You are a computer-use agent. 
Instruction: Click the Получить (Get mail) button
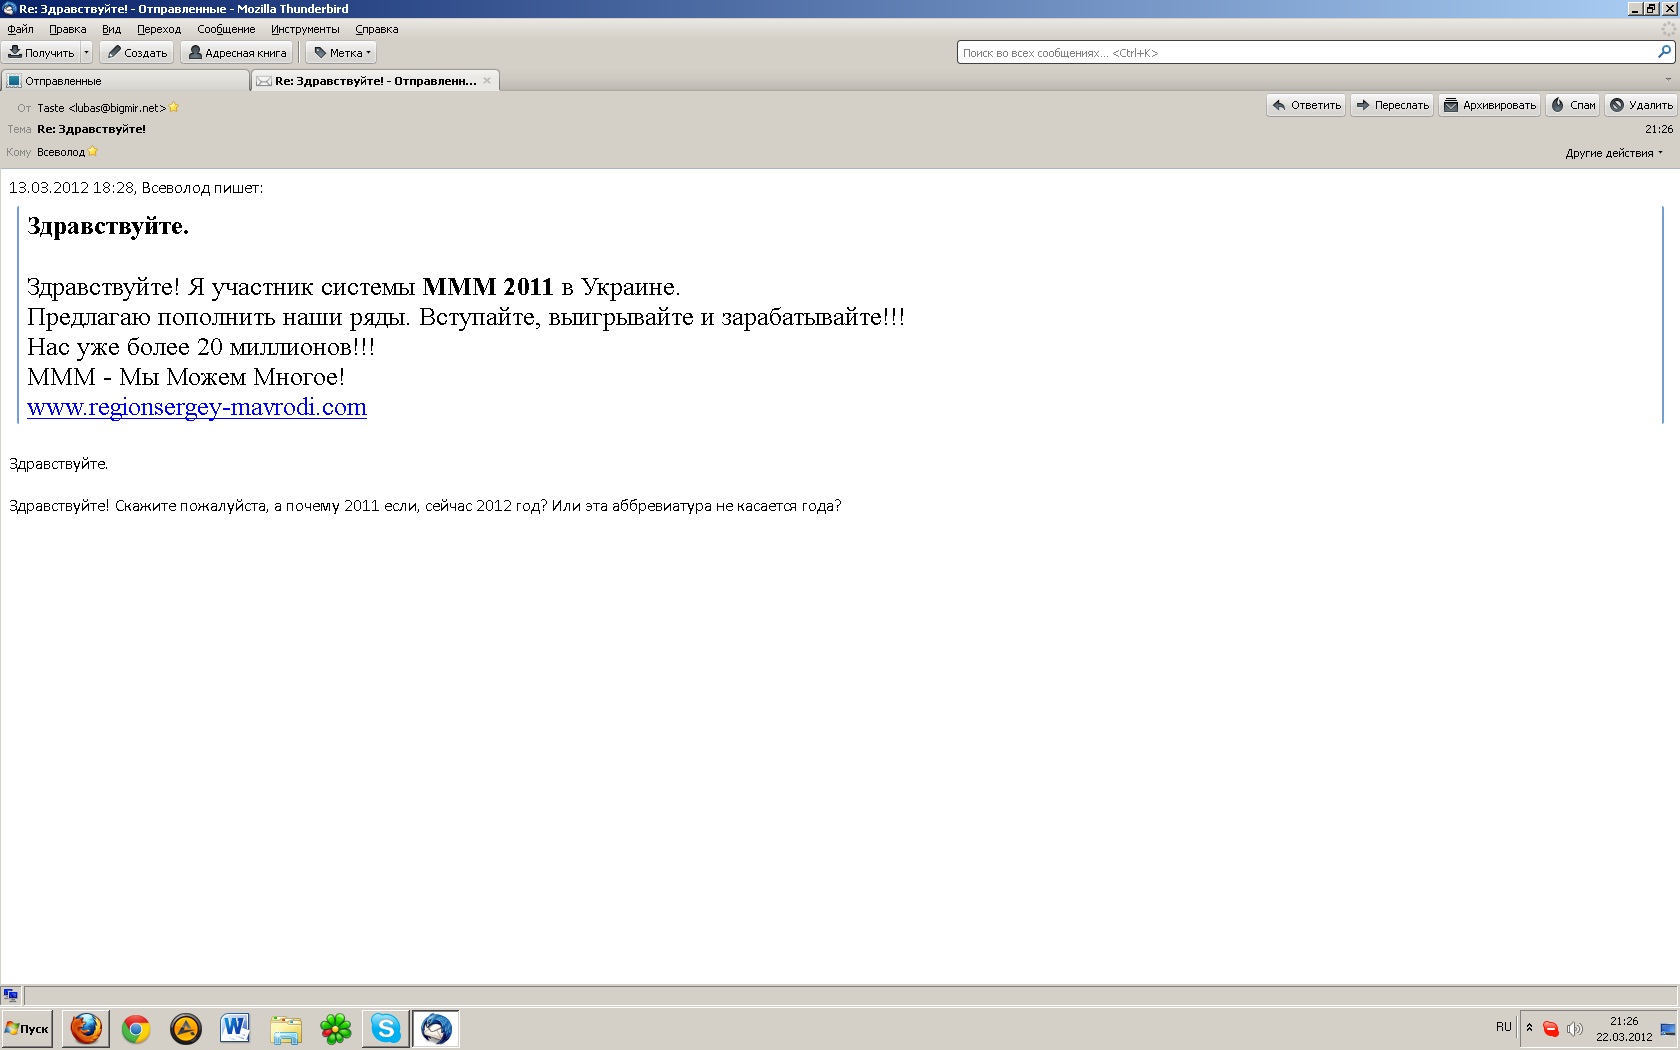[41, 52]
